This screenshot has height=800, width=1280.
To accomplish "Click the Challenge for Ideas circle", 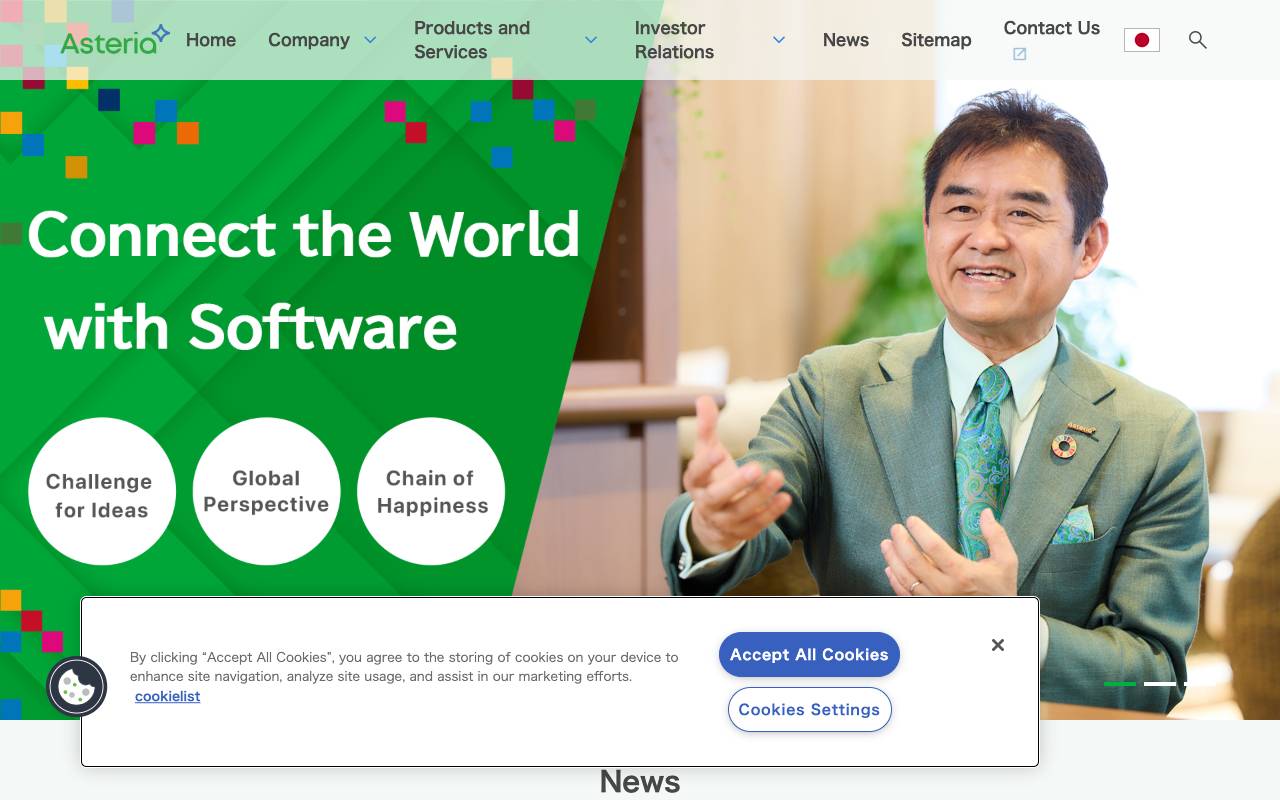I will pyautogui.click(x=101, y=492).
